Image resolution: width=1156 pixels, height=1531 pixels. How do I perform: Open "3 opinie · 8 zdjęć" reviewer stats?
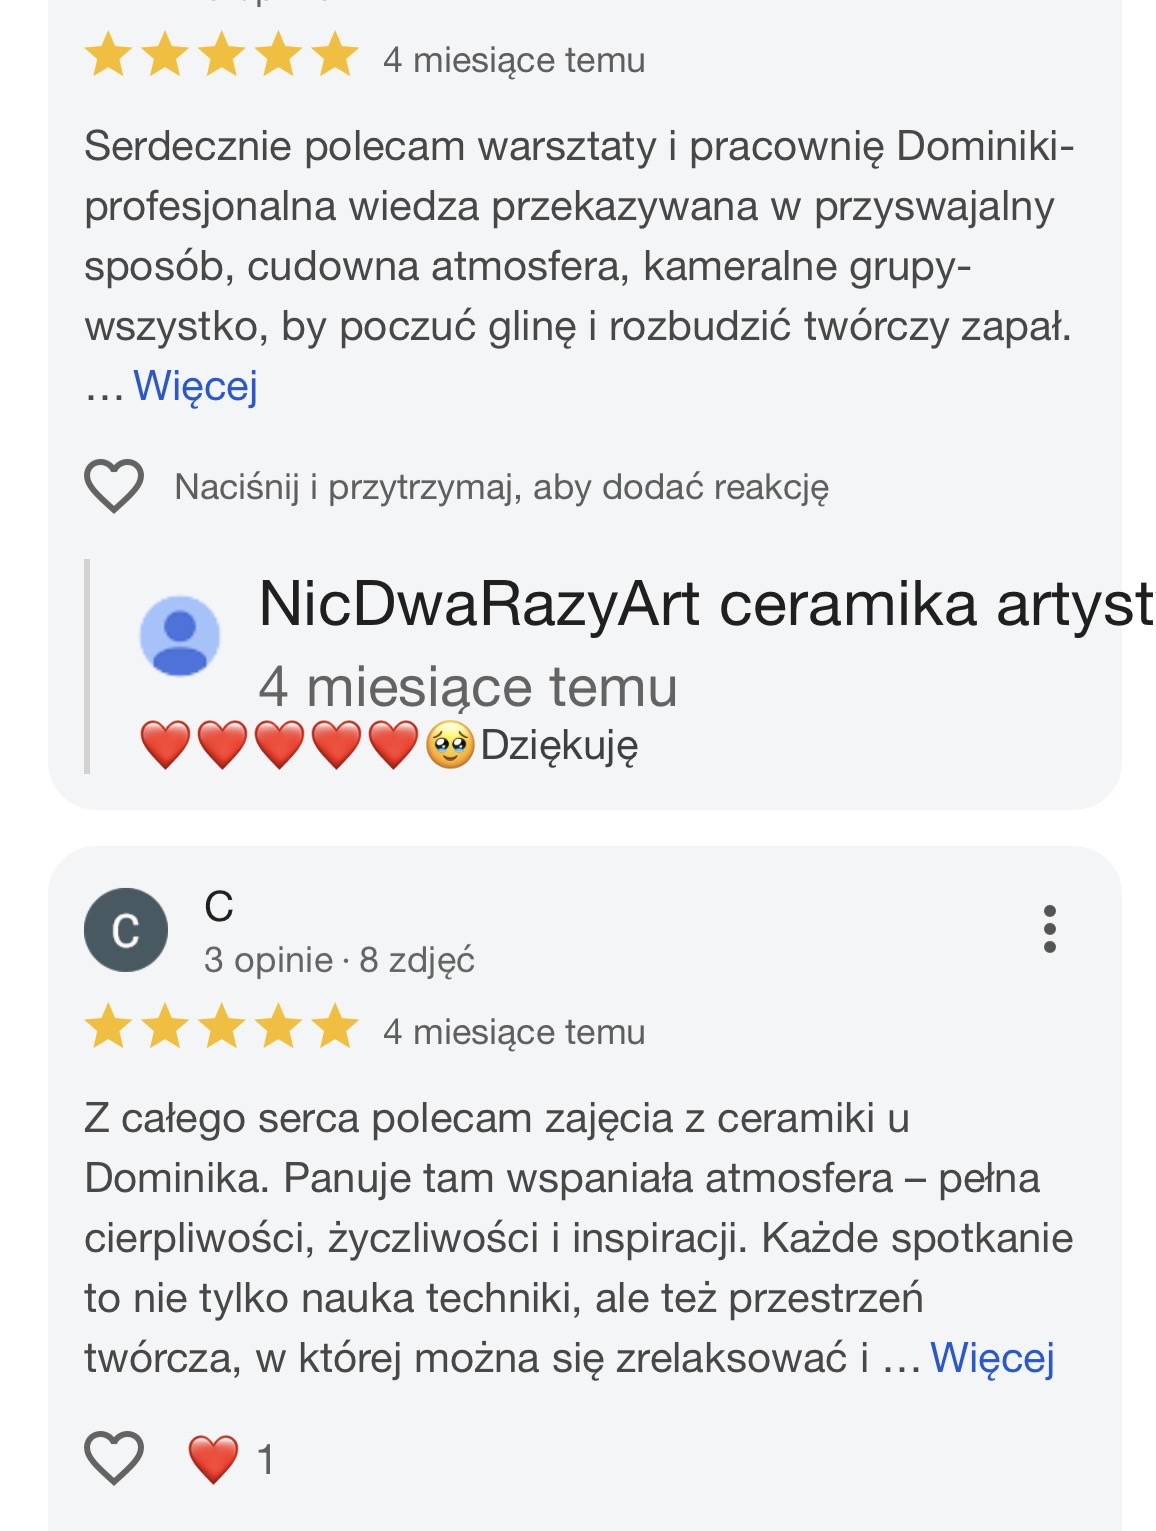pos(339,960)
